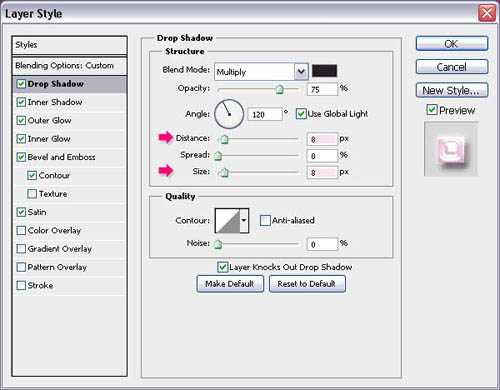Click the Noise slider handle
This screenshot has width=500, height=390.
pos(218,244)
